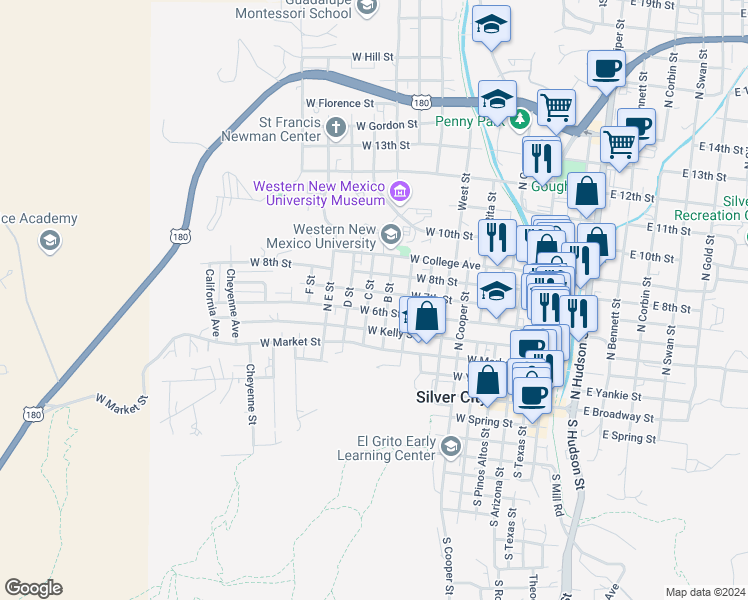
Task: Click the F St label
Action: pyautogui.click(x=310, y=285)
